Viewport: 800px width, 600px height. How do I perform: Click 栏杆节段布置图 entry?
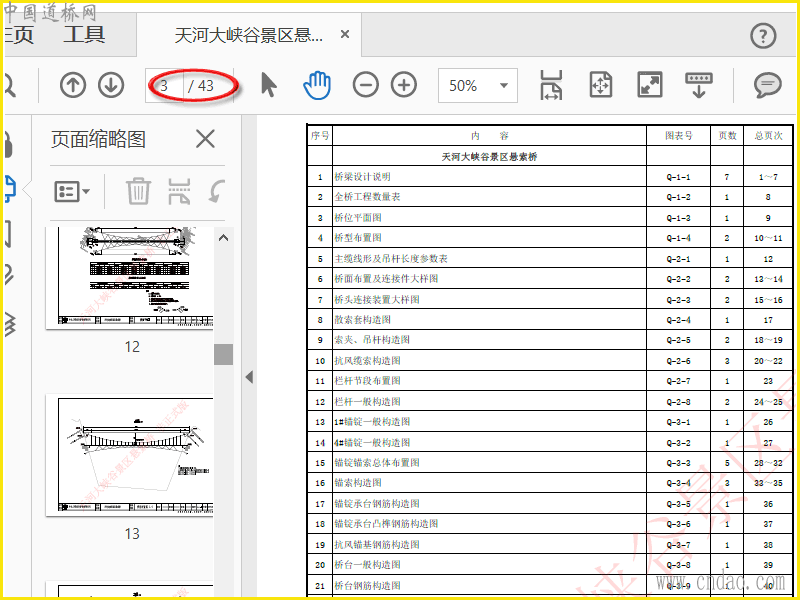pos(367,381)
